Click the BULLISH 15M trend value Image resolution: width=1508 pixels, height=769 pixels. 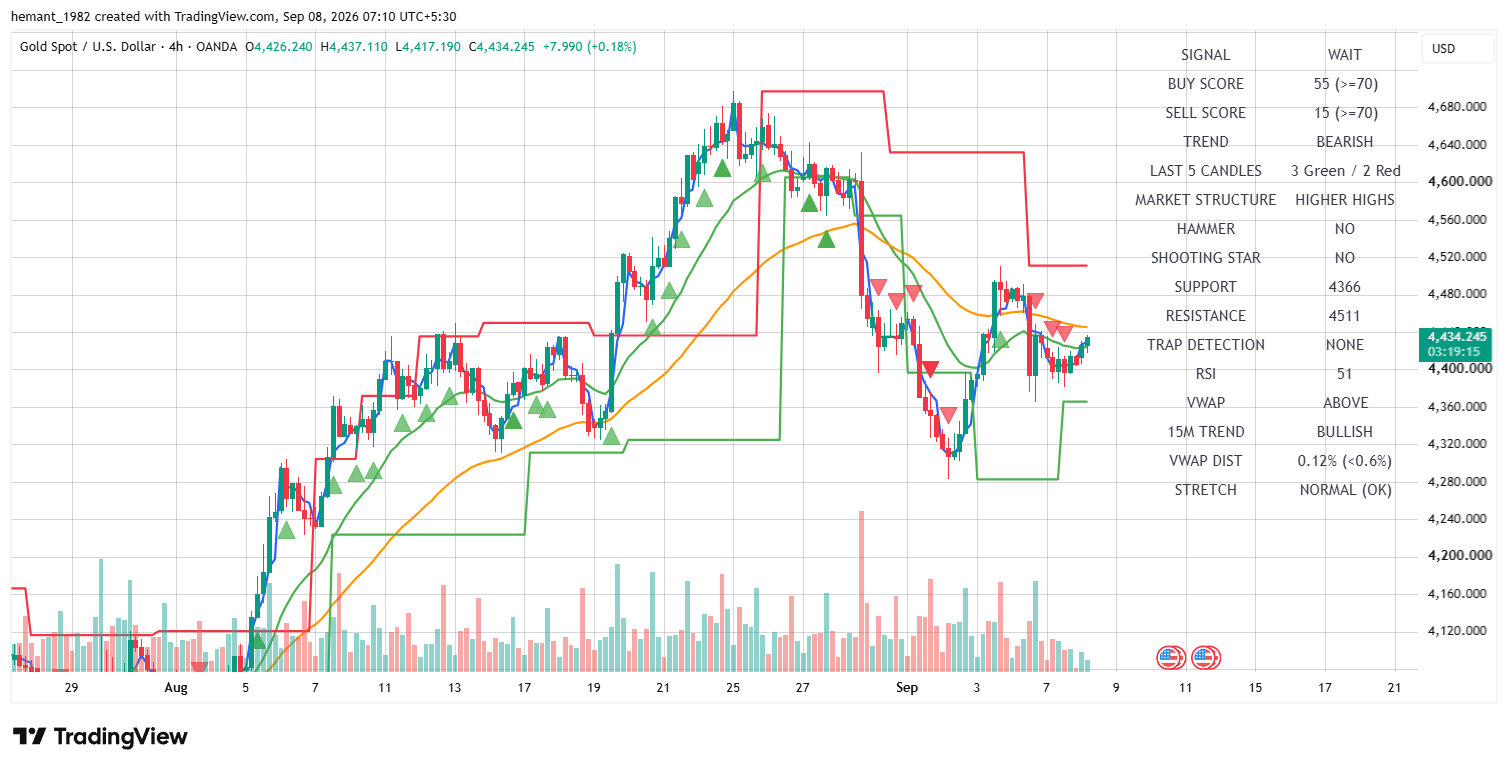click(1344, 432)
